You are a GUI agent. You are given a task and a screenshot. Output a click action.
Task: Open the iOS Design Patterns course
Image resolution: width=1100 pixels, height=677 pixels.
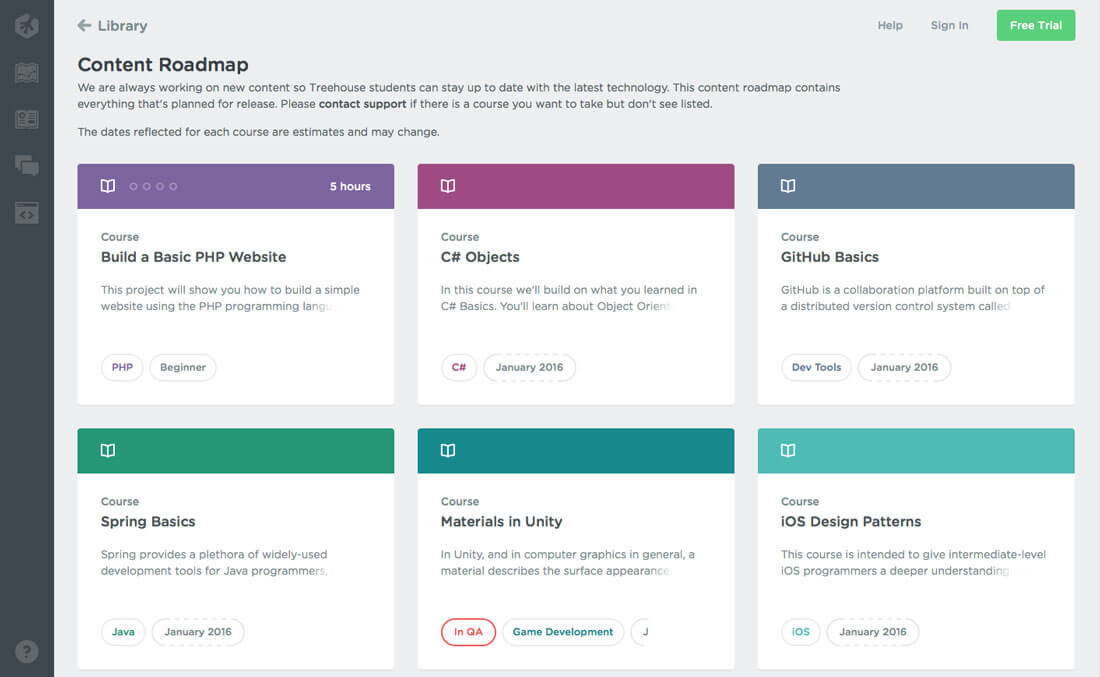tap(850, 521)
